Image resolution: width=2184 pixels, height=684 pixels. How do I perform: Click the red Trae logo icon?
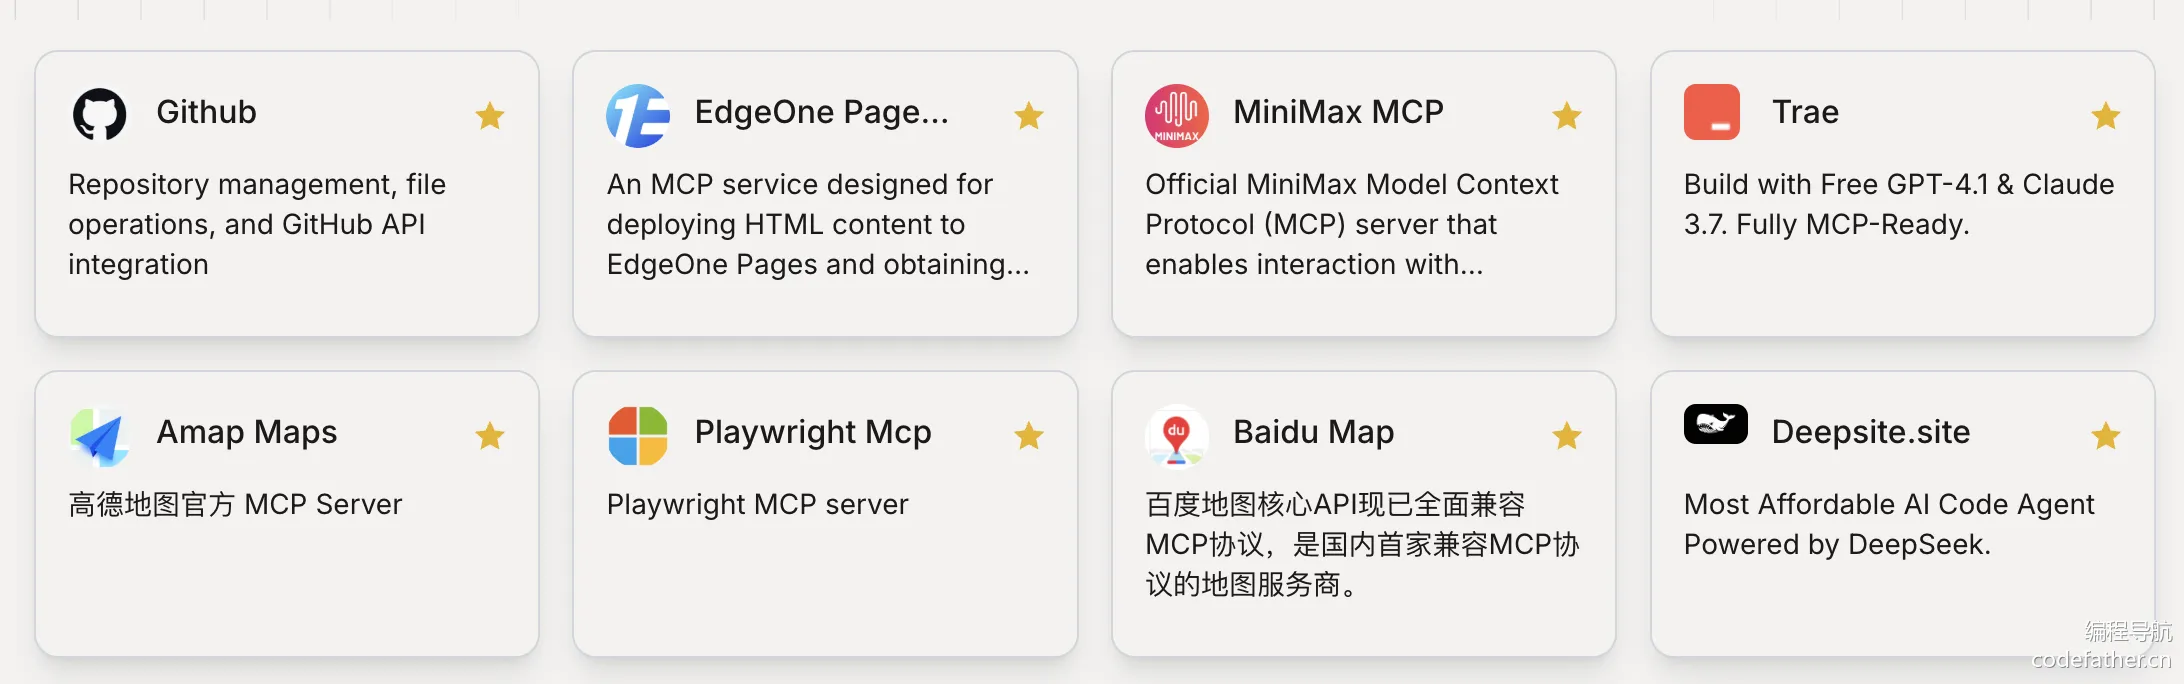tap(1712, 112)
